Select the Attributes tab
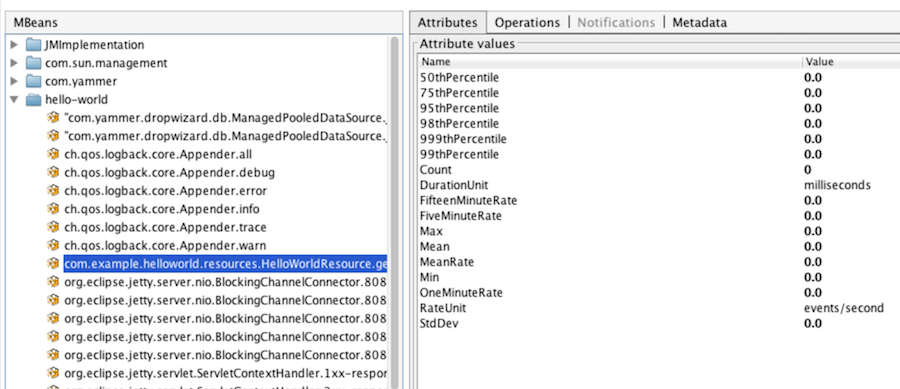The height and width of the screenshot is (389, 900). click(x=448, y=22)
